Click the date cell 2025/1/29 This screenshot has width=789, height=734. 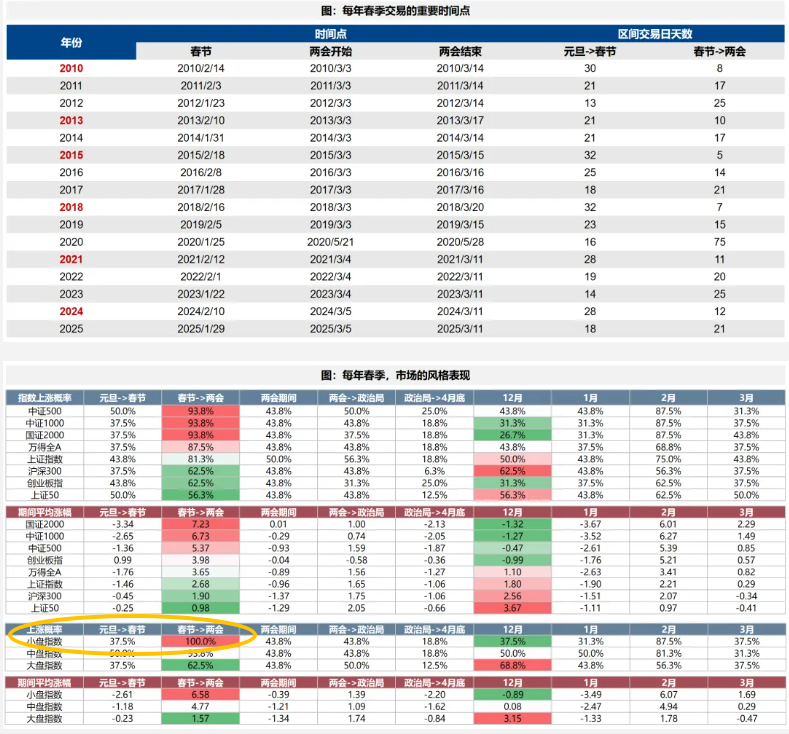[x=201, y=329]
